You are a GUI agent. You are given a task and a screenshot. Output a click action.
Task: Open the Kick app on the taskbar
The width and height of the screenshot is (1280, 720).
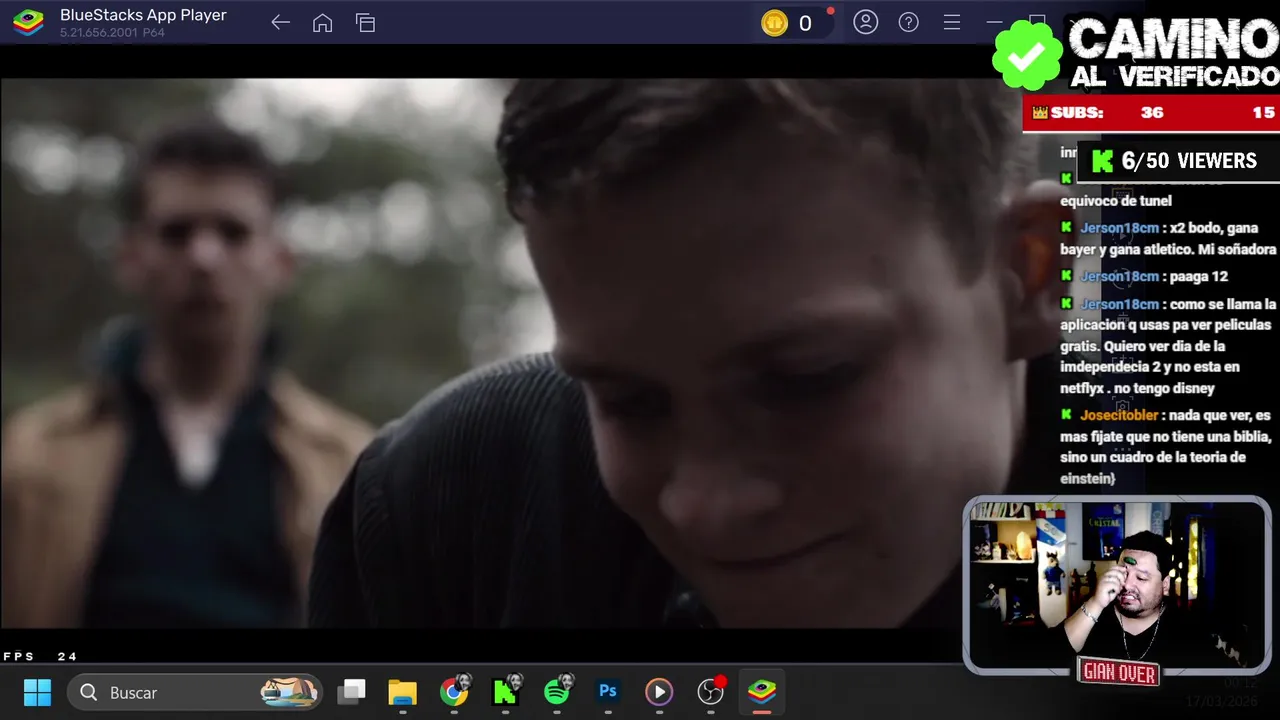pyautogui.click(x=505, y=692)
